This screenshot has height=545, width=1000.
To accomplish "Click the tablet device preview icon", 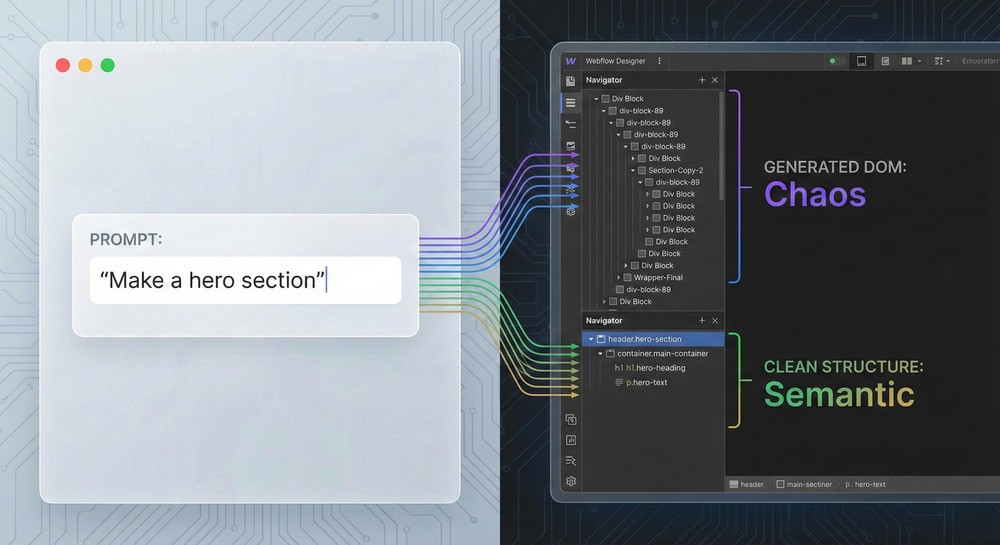I will coord(862,61).
